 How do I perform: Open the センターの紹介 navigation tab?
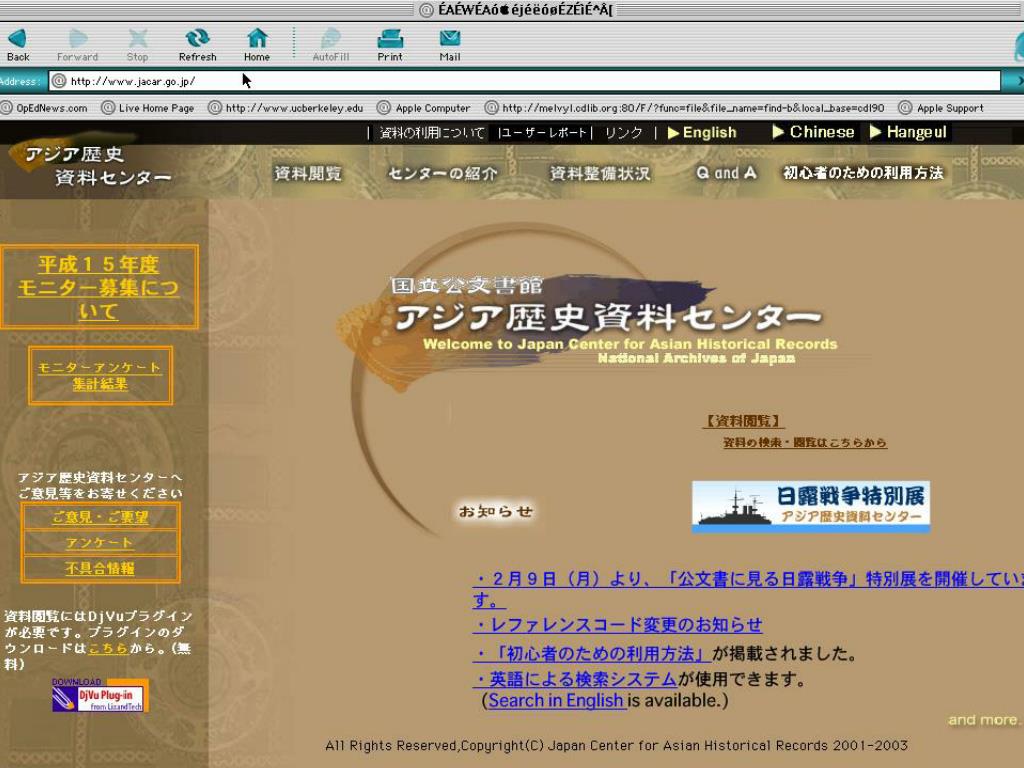[x=443, y=173]
